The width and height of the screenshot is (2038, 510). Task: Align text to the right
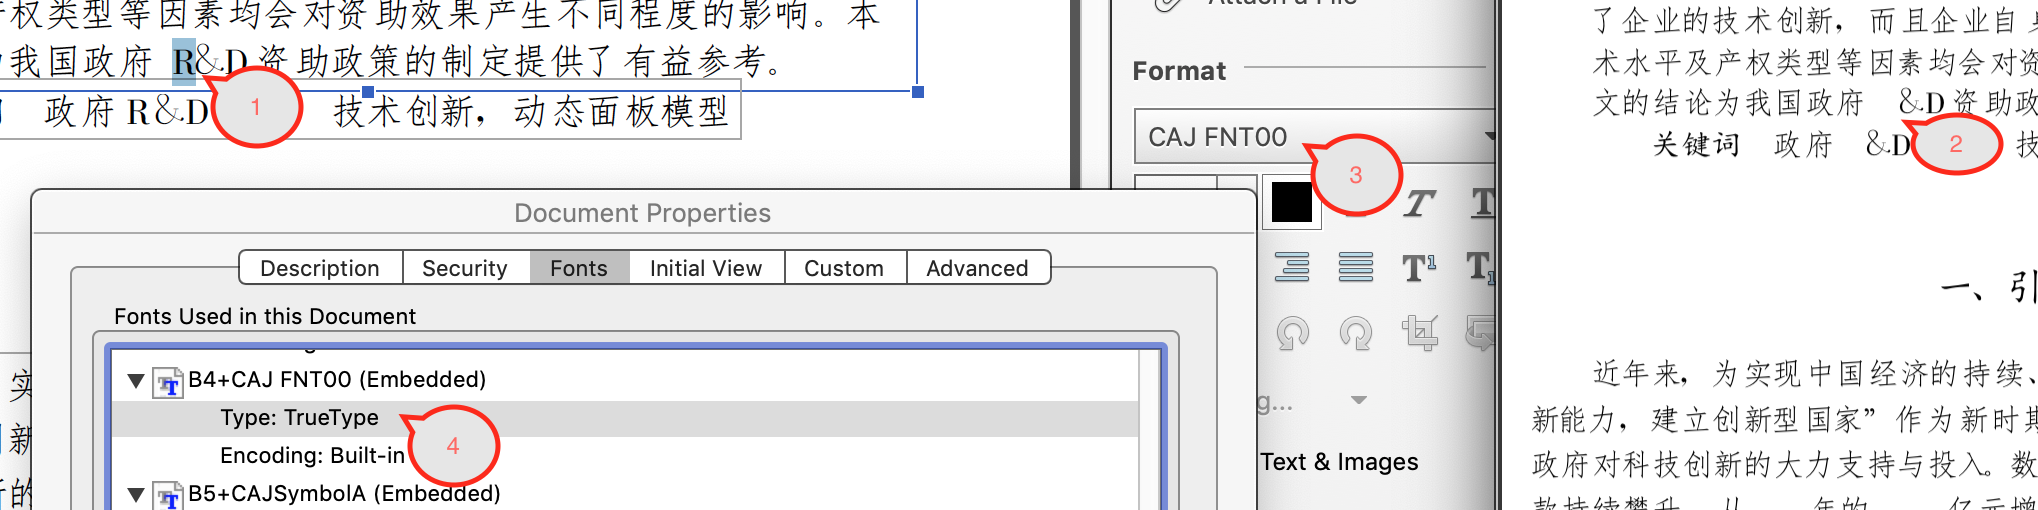[x=1292, y=267]
